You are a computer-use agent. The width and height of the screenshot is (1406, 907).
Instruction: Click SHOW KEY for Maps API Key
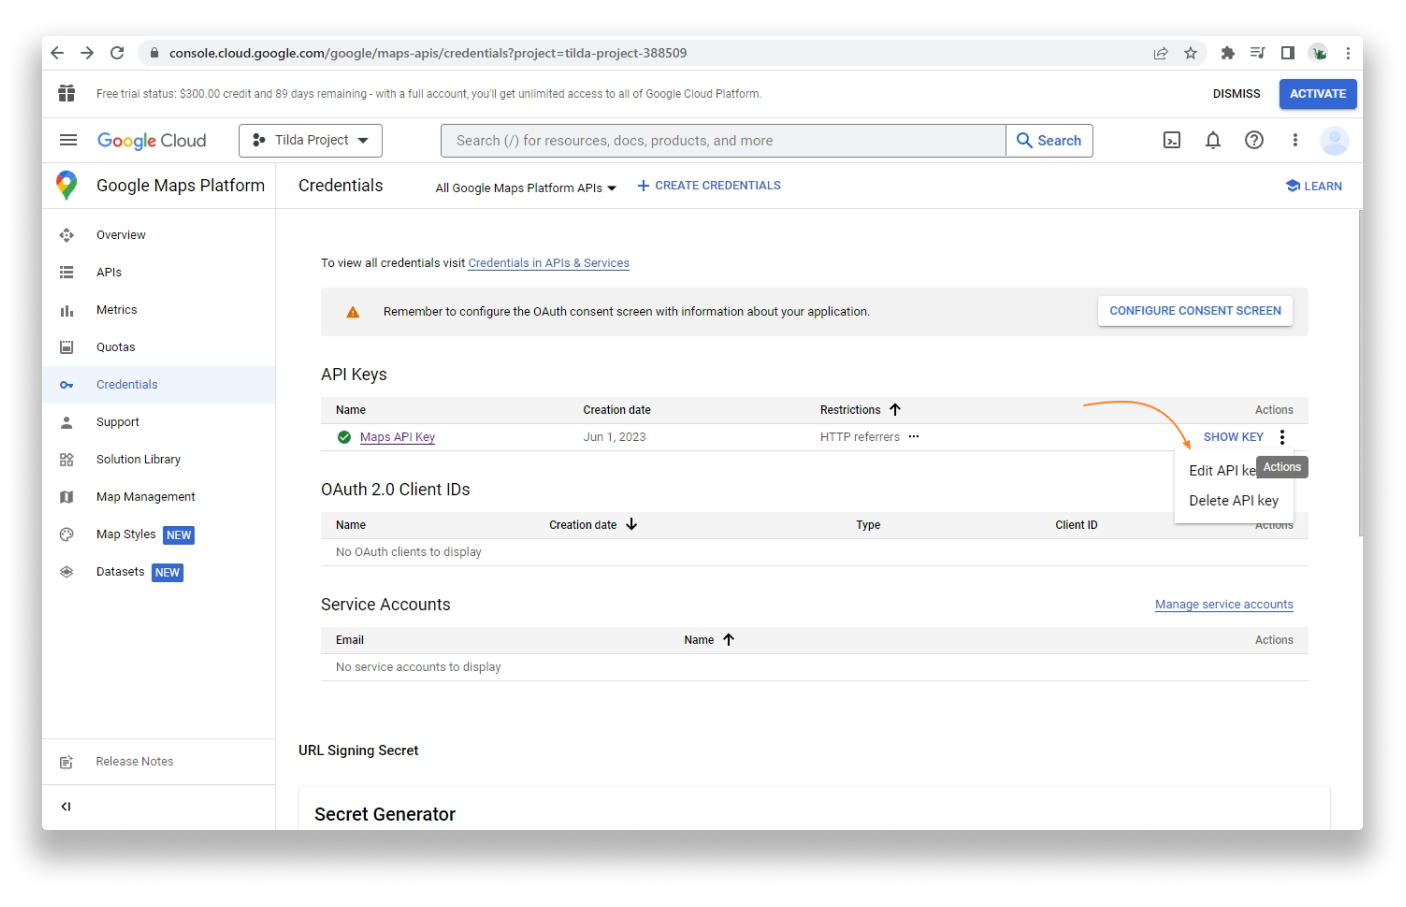tap(1233, 437)
